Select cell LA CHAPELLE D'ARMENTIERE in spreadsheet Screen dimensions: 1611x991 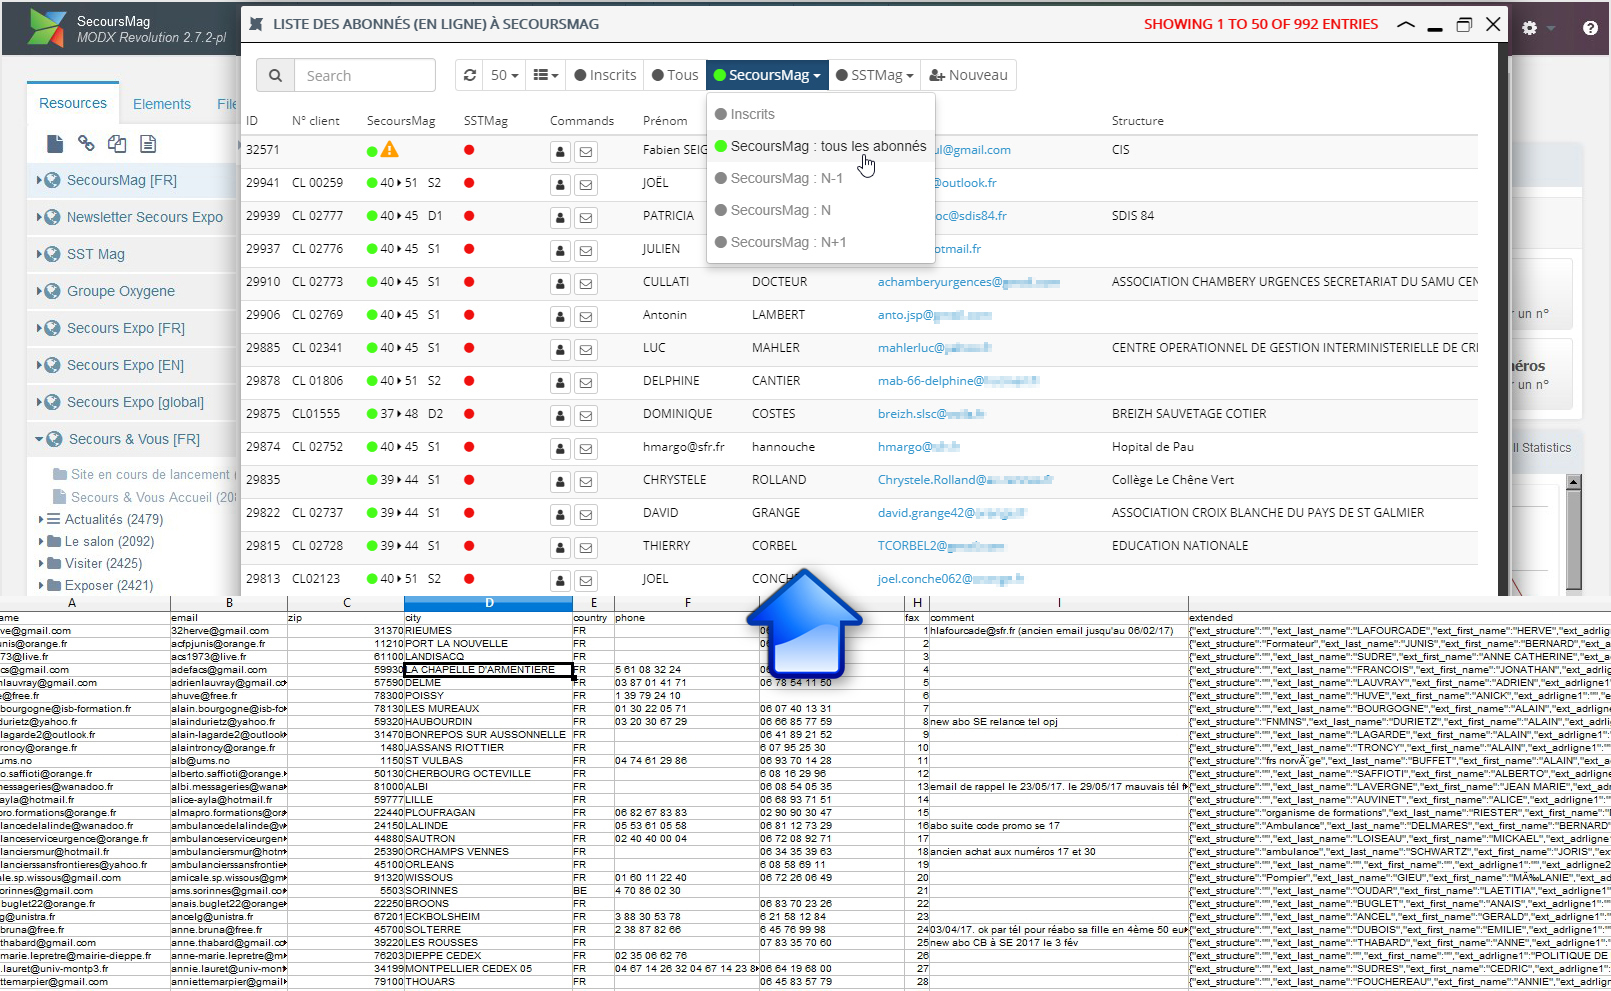click(488, 670)
